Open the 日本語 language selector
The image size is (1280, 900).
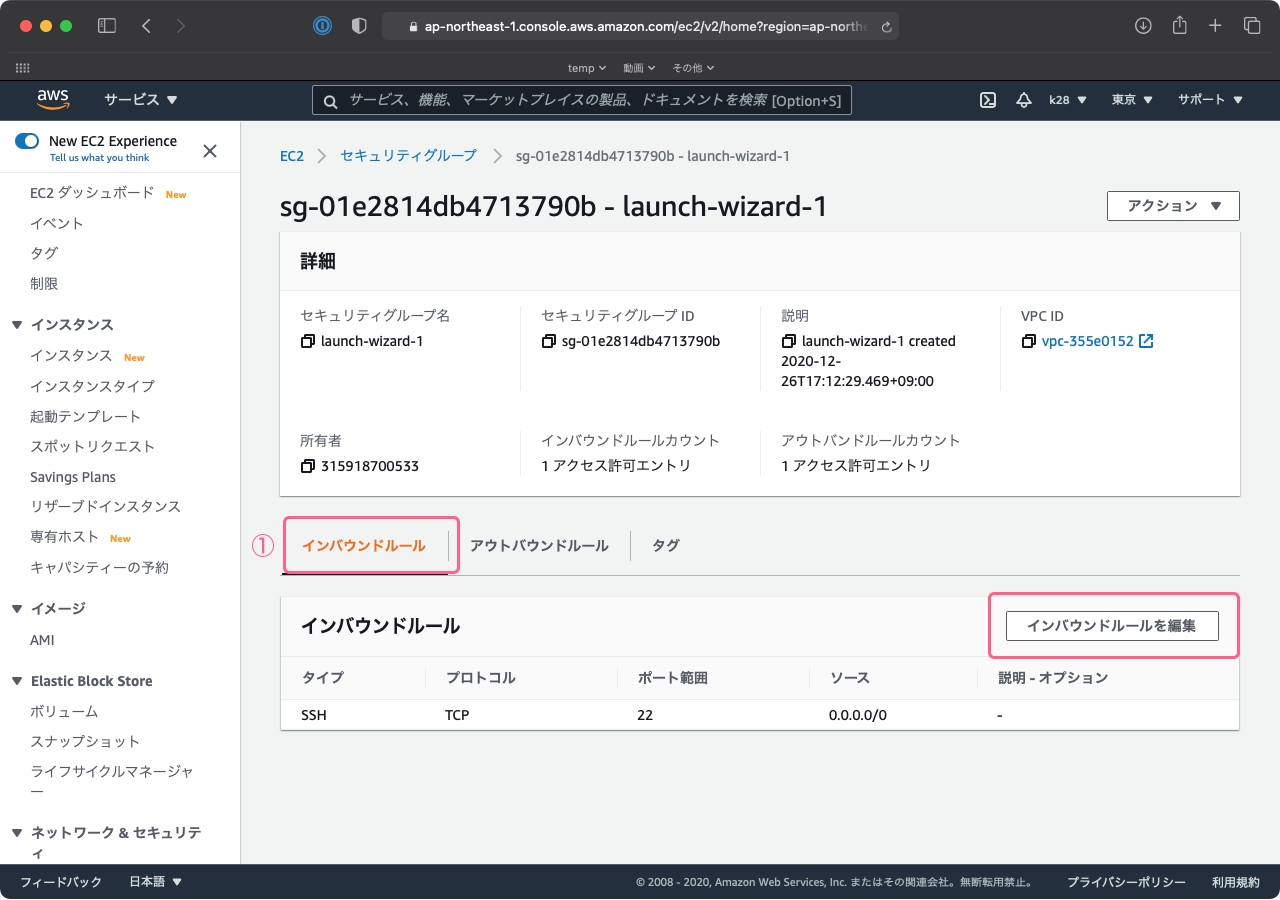coord(156,882)
